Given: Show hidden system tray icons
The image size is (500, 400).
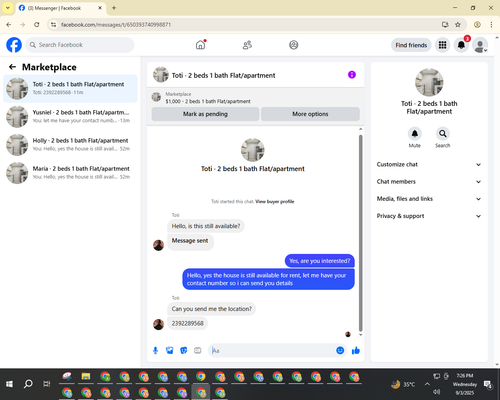Looking at the screenshot, I should coord(427,384).
